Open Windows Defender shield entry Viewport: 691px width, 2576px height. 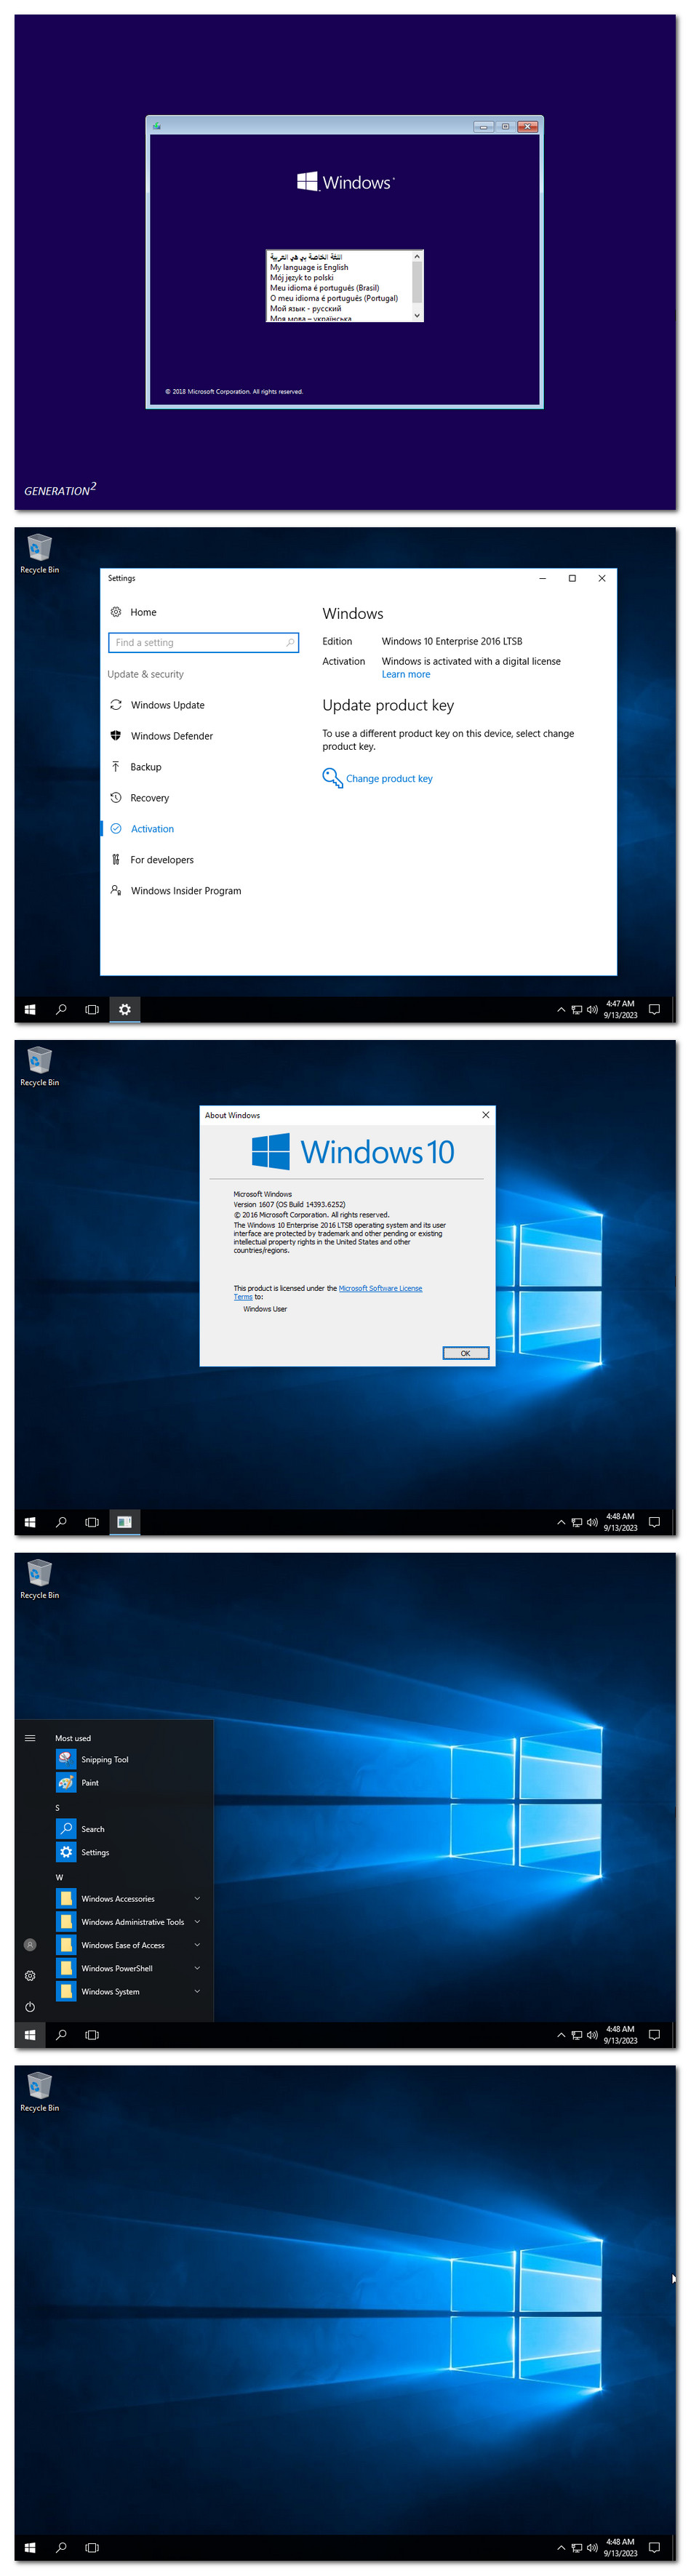pyautogui.click(x=172, y=736)
